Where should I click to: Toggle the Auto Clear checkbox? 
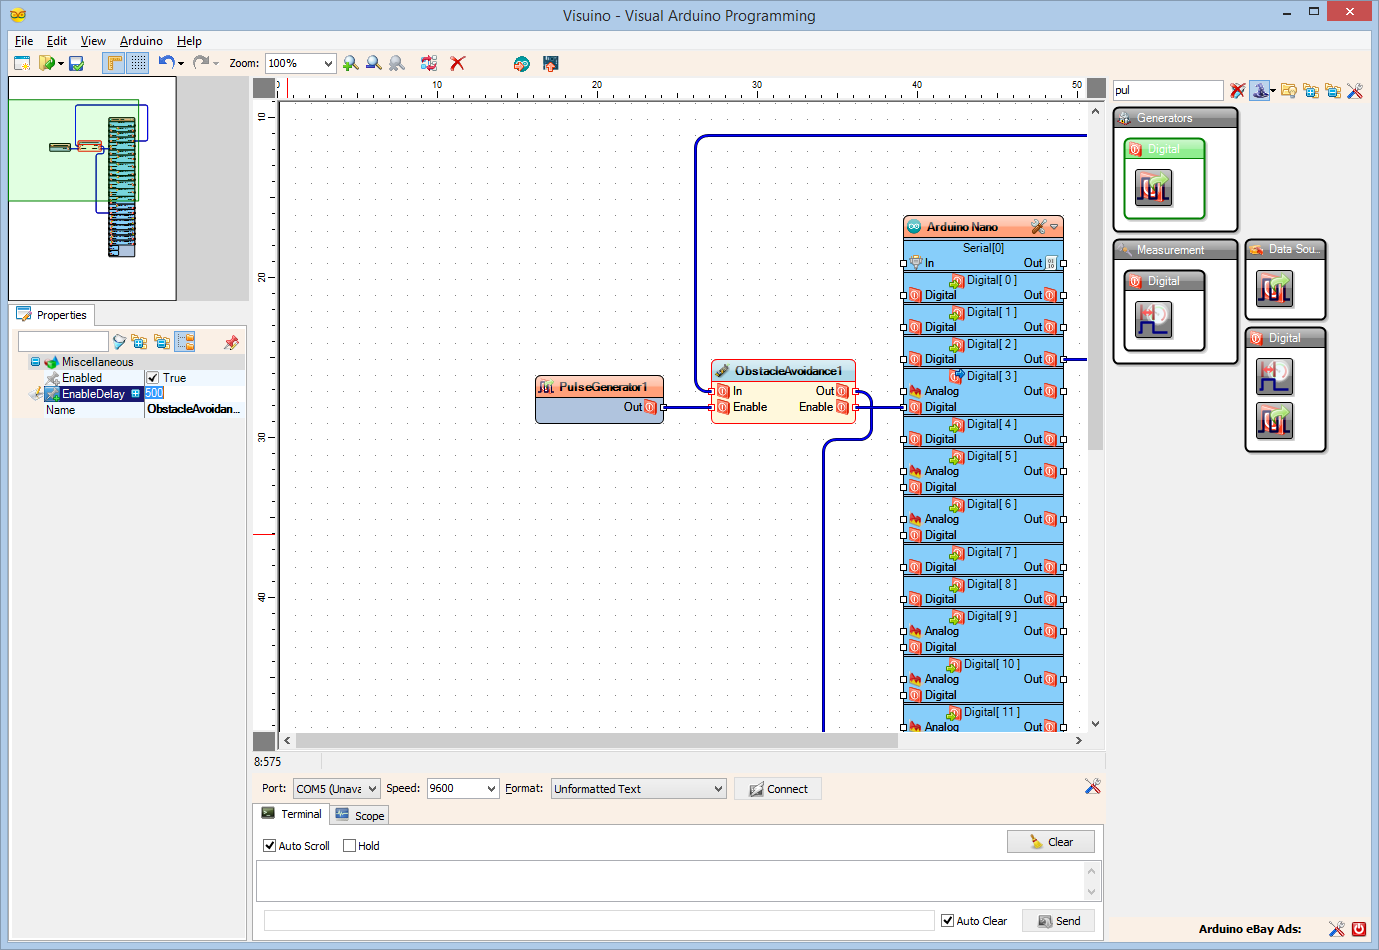coord(948,921)
